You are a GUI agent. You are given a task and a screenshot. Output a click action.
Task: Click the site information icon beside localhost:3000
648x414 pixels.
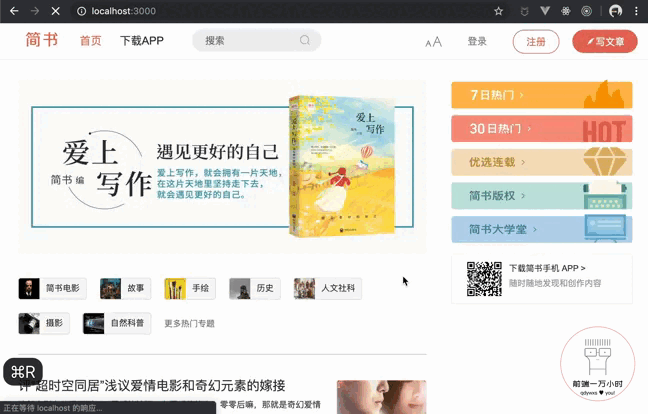pos(81,11)
